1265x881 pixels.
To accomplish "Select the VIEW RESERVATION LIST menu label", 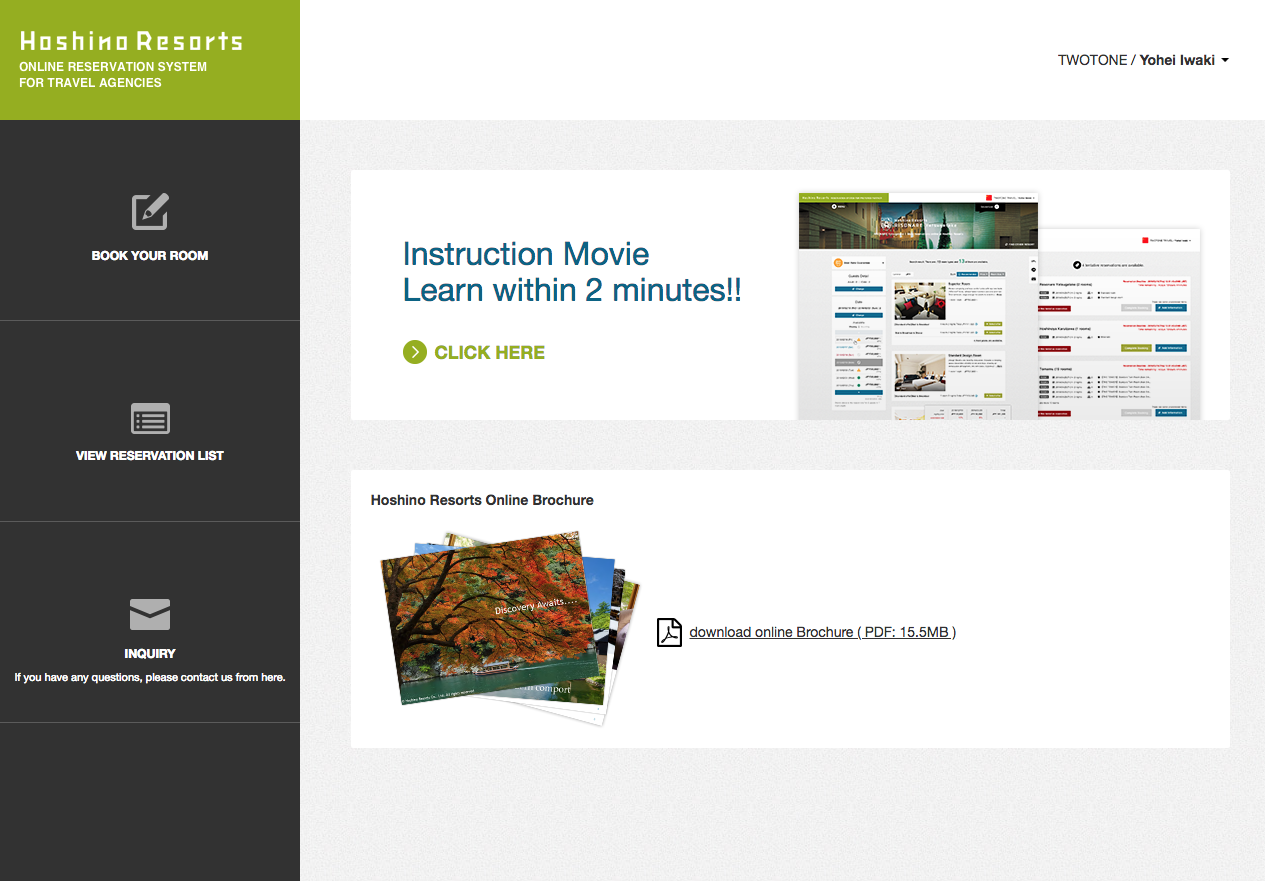I will tap(150, 456).
